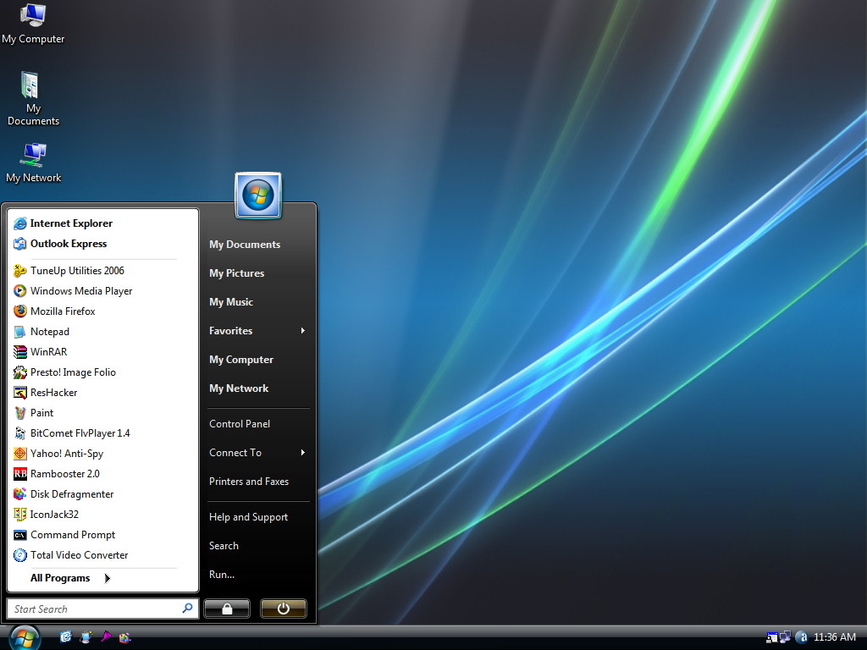Launch Command Prompt
Screen dimensions: 867x650
pos(72,535)
